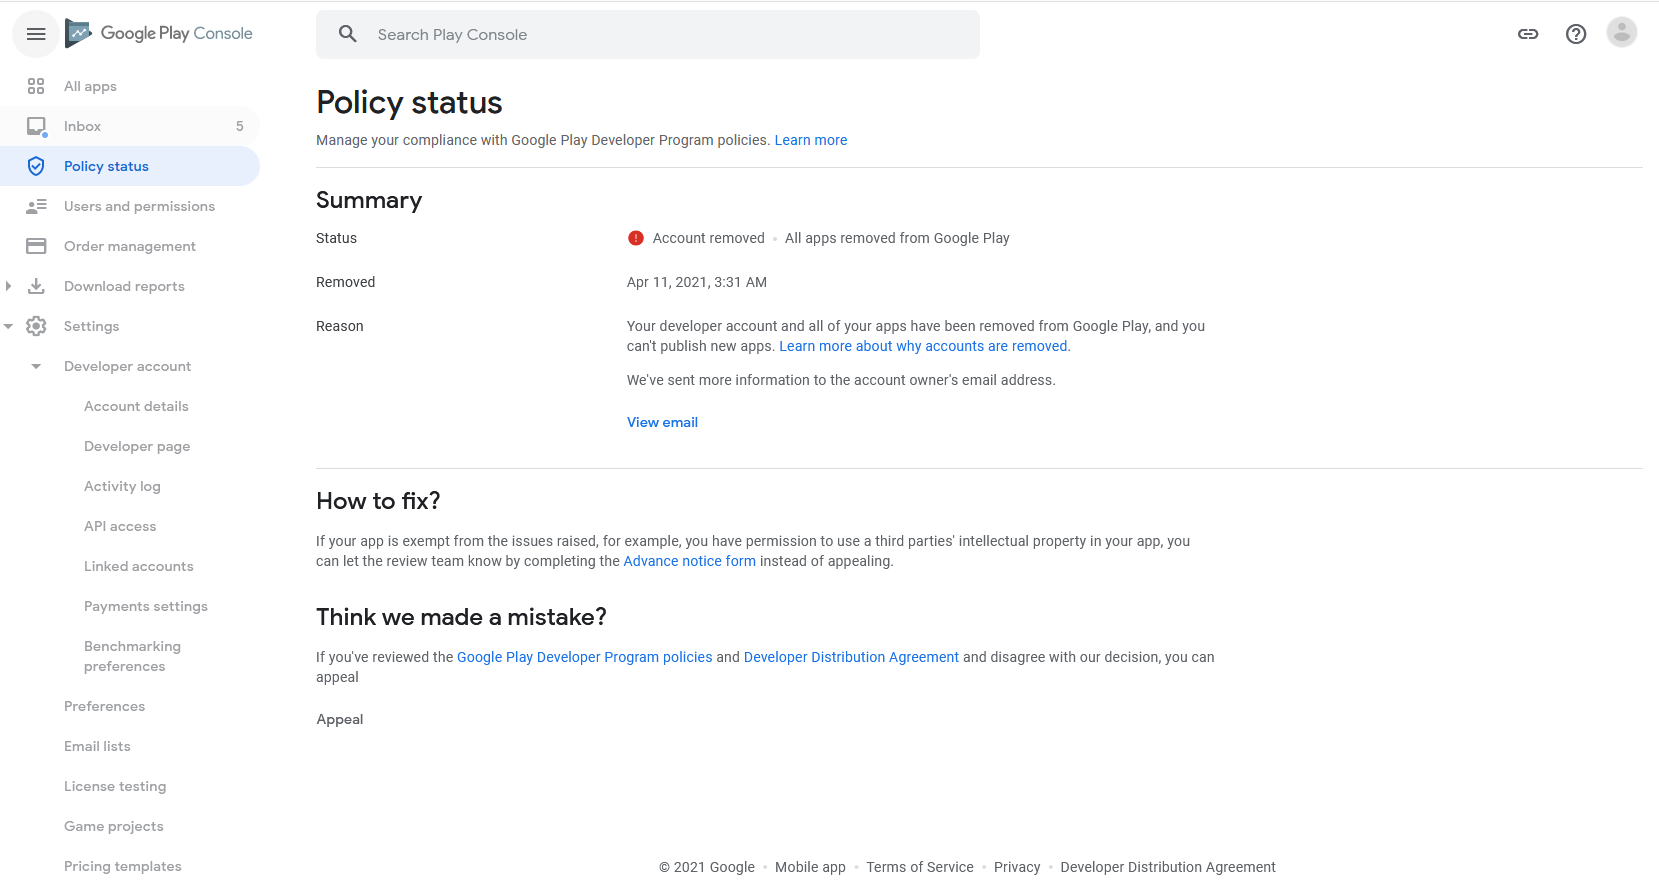Open Order management page
This screenshot has width=1659, height=893.
pyautogui.click(x=130, y=246)
